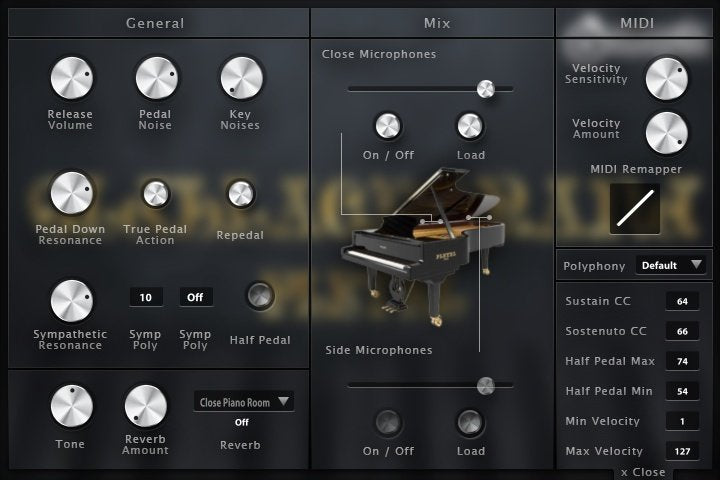Click the x Close button
The image size is (720, 480).
[x=642, y=472]
